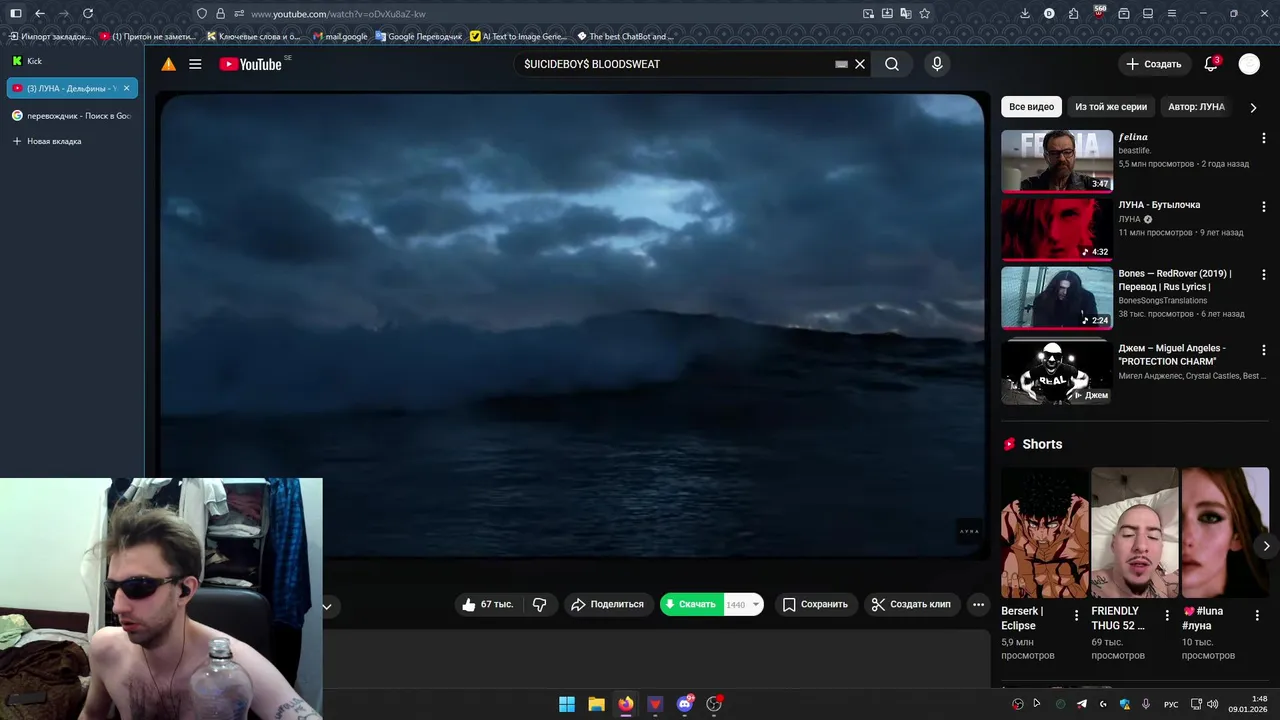This screenshot has width=1280, height=720.
Task: Show next filter chips with arrow
Action: click(x=1253, y=107)
